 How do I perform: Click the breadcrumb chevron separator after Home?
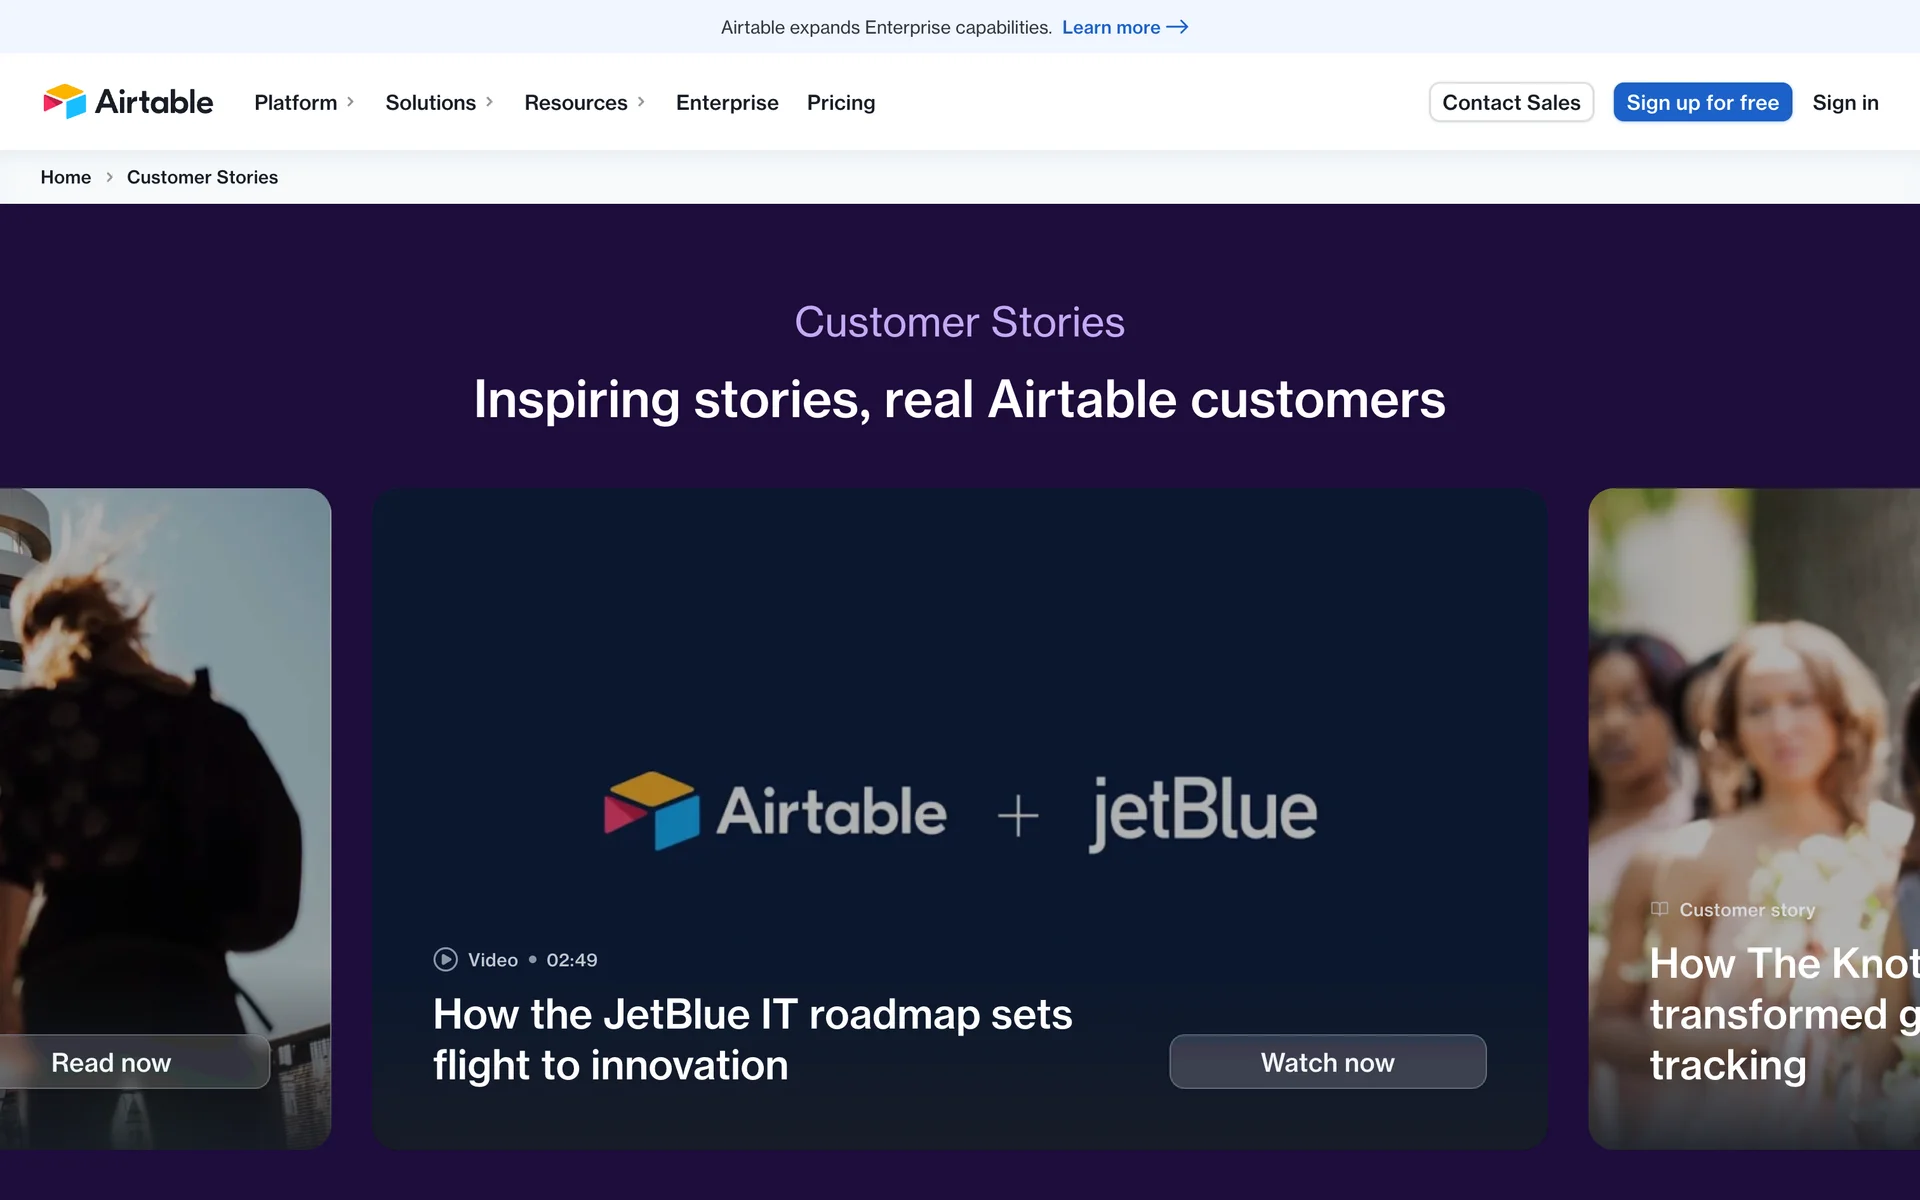pos(109,177)
